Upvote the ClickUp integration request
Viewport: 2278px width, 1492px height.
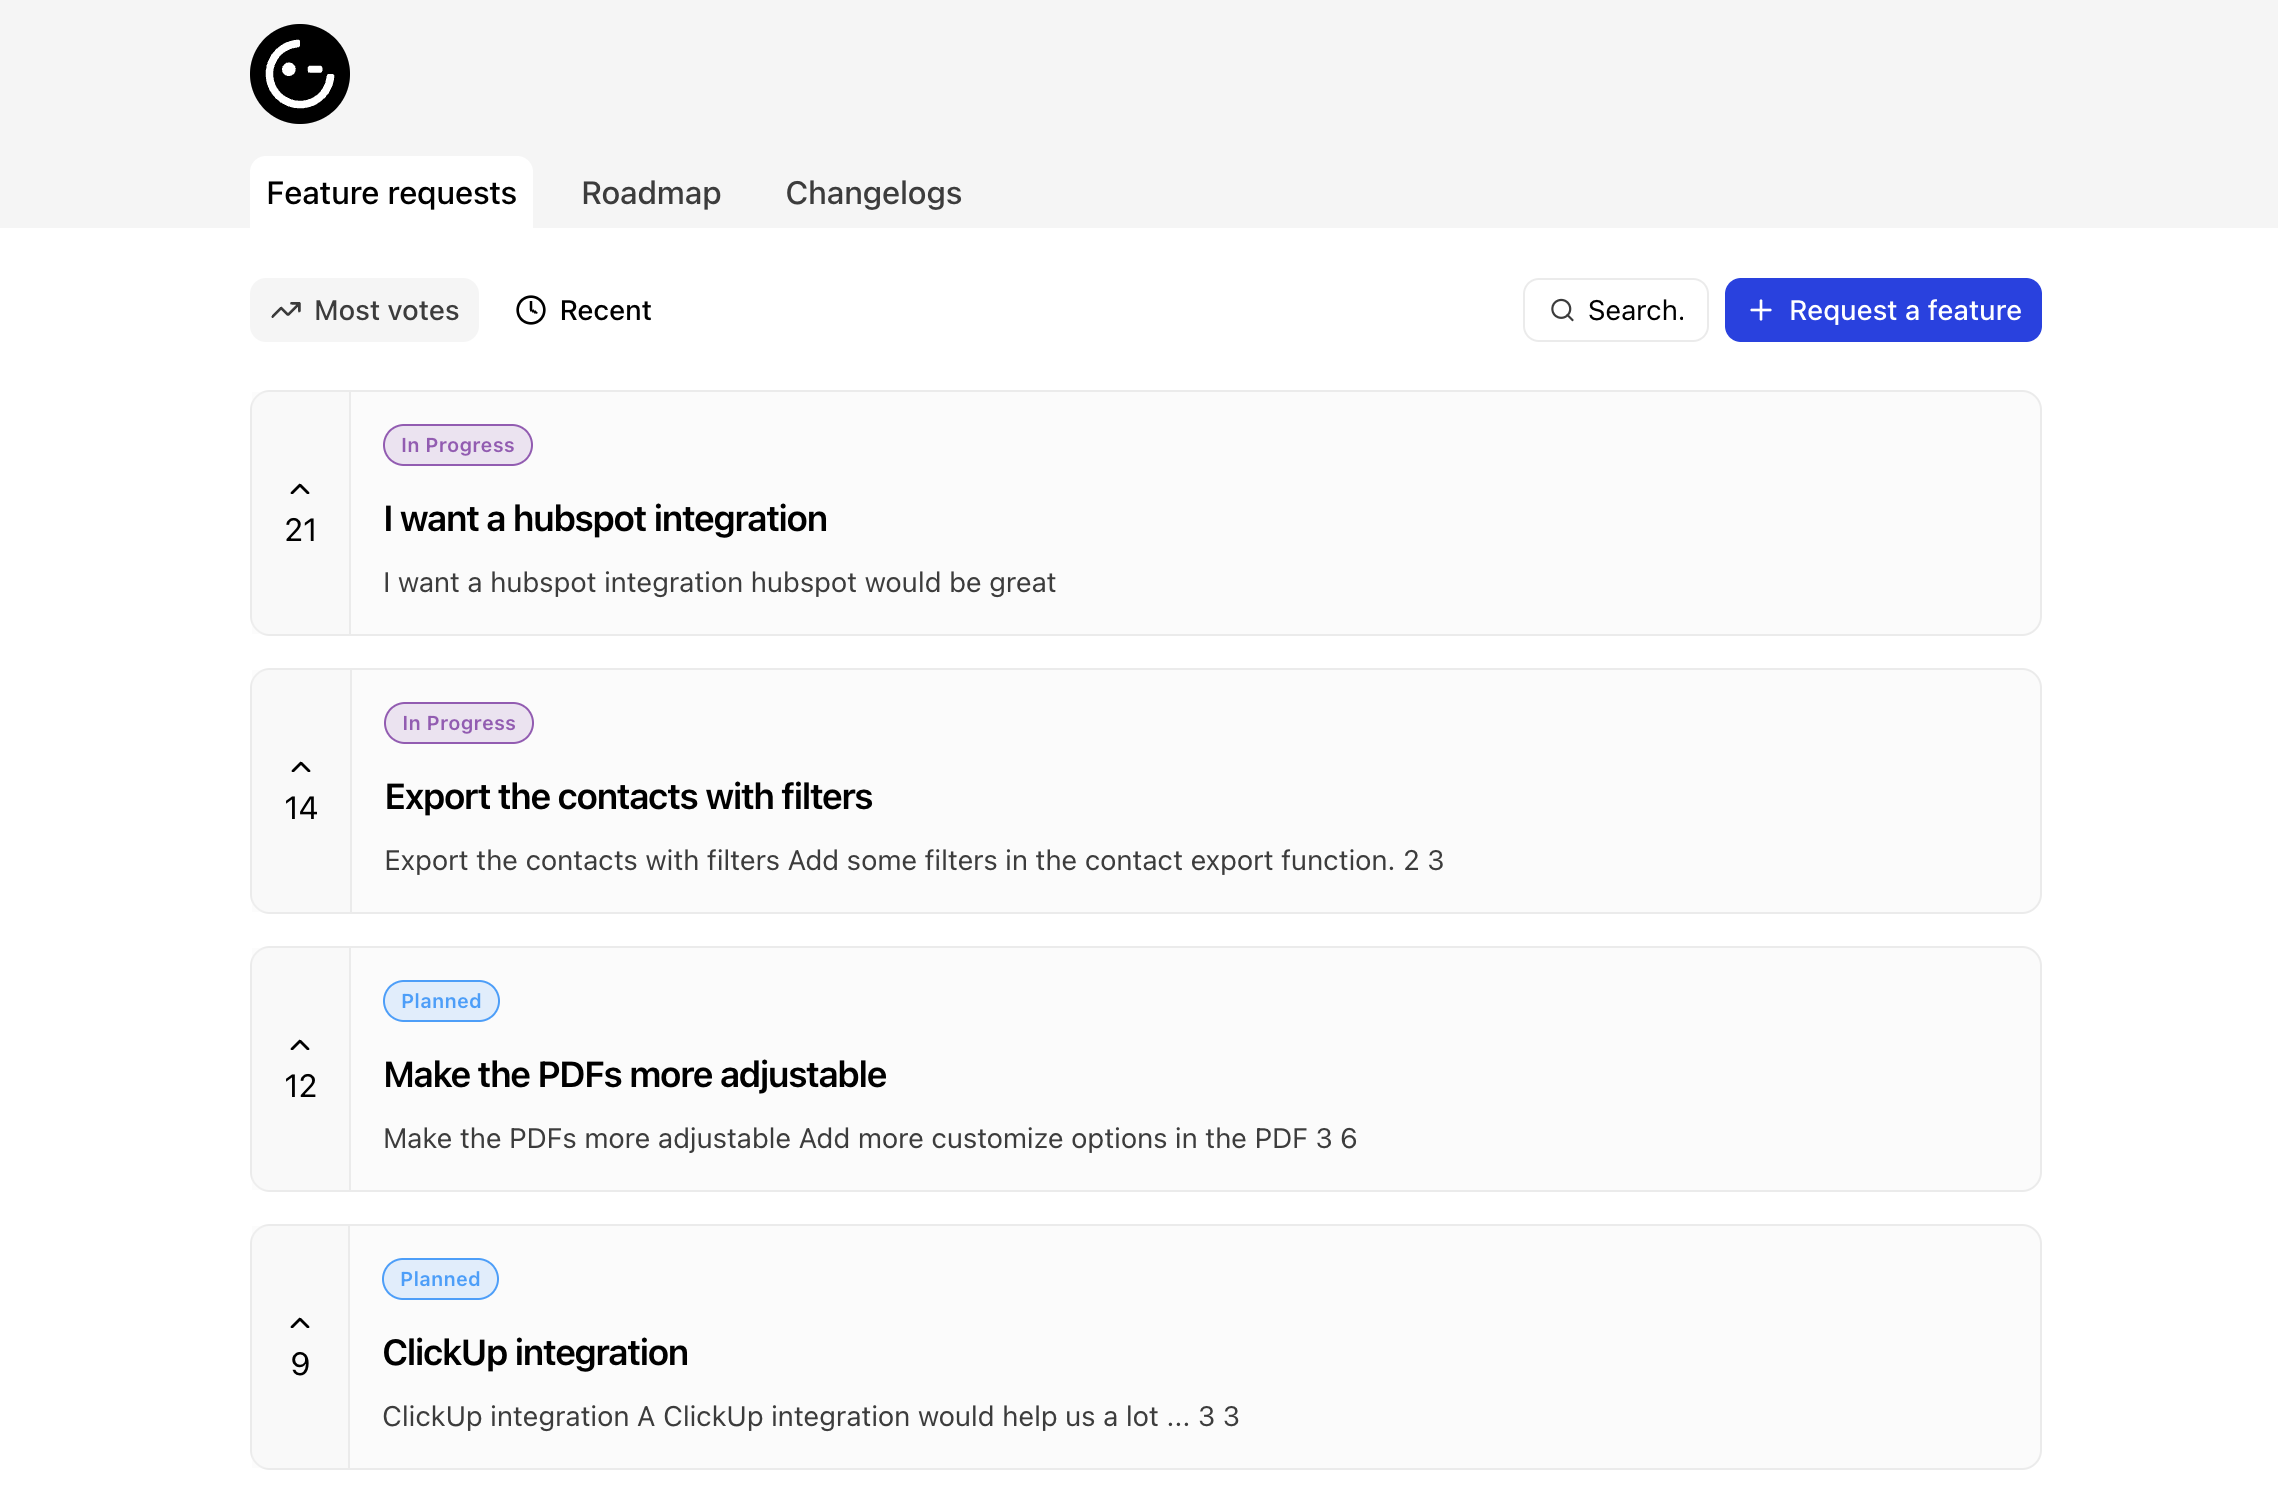tap(300, 1324)
